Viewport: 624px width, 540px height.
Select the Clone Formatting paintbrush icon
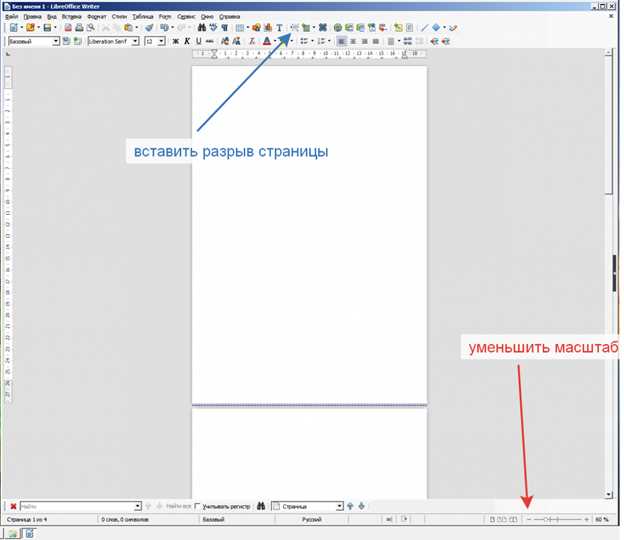click(149, 28)
